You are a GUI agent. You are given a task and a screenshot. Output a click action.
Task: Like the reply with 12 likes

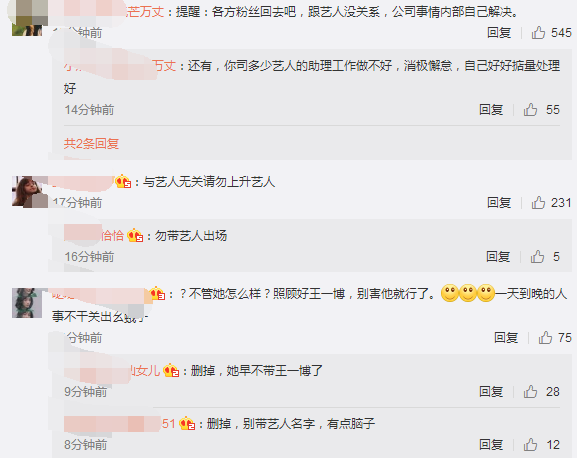(530, 445)
